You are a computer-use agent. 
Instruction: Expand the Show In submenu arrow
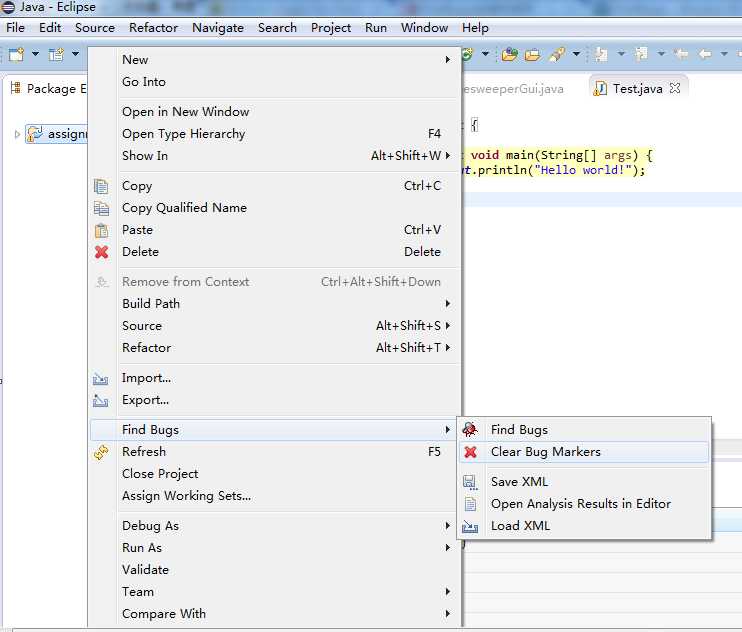pyautogui.click(x=447, y=156)
